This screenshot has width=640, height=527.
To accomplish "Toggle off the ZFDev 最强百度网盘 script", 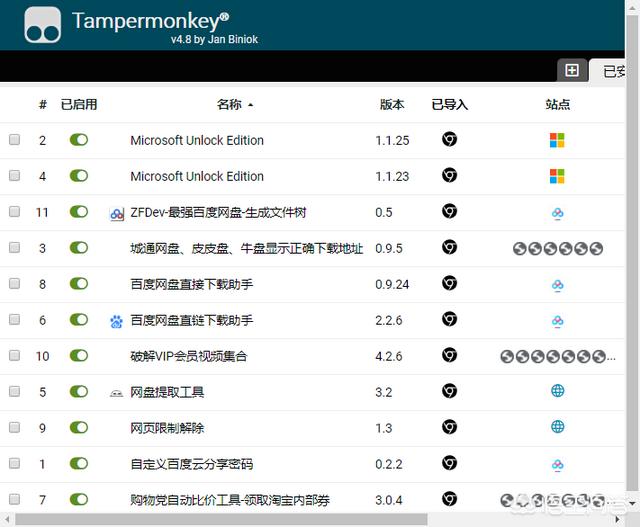I will [x=79, y=211].
